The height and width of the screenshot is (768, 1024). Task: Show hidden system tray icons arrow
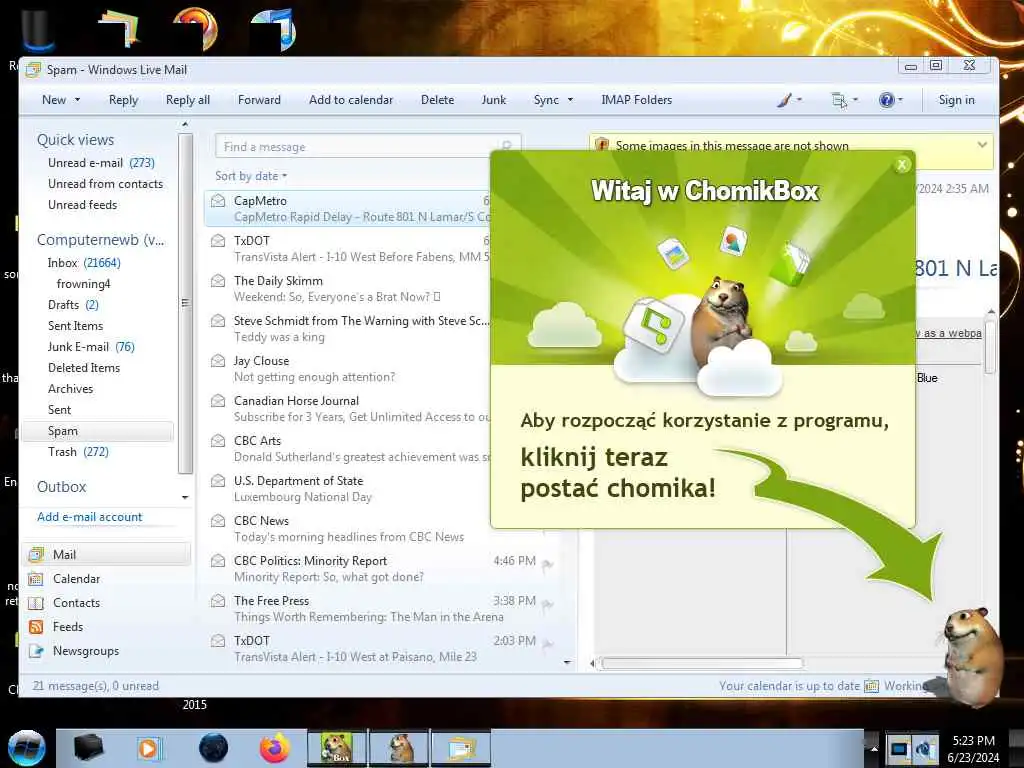click(874, 748)
